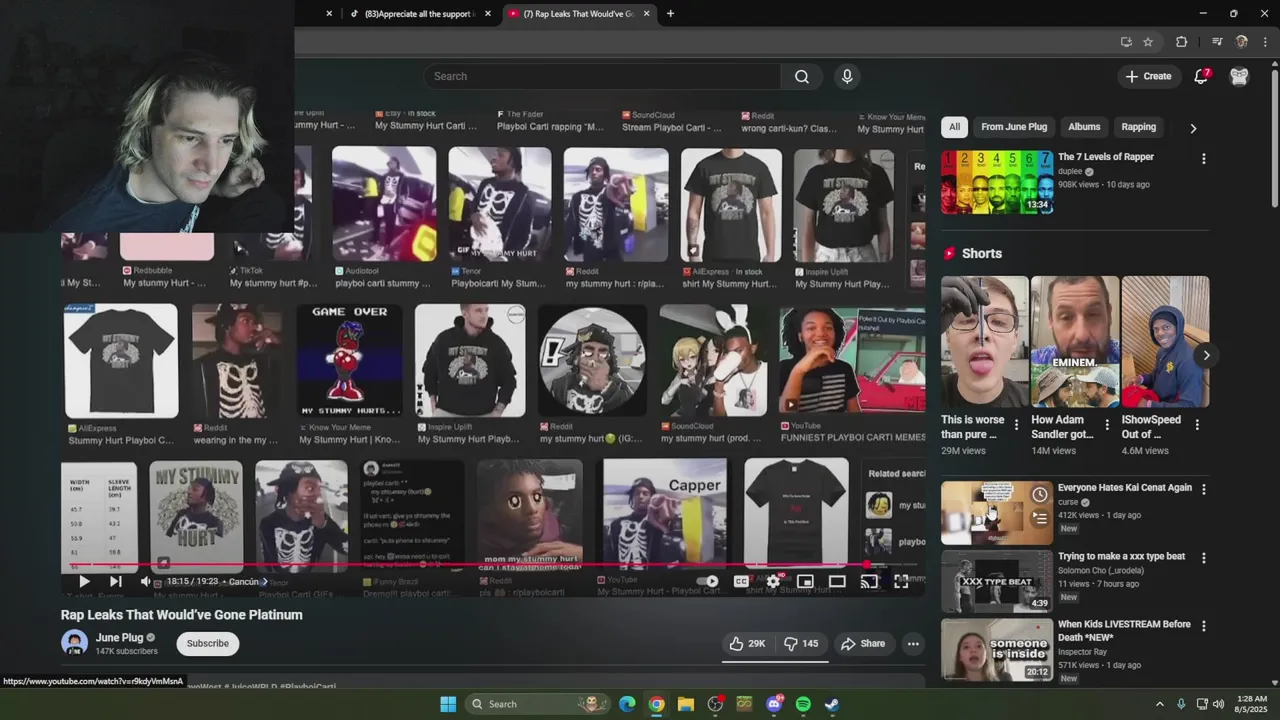1280x720 pixels.
Task: Toggle the autoplay switch in the player
Action: point(708,581)
